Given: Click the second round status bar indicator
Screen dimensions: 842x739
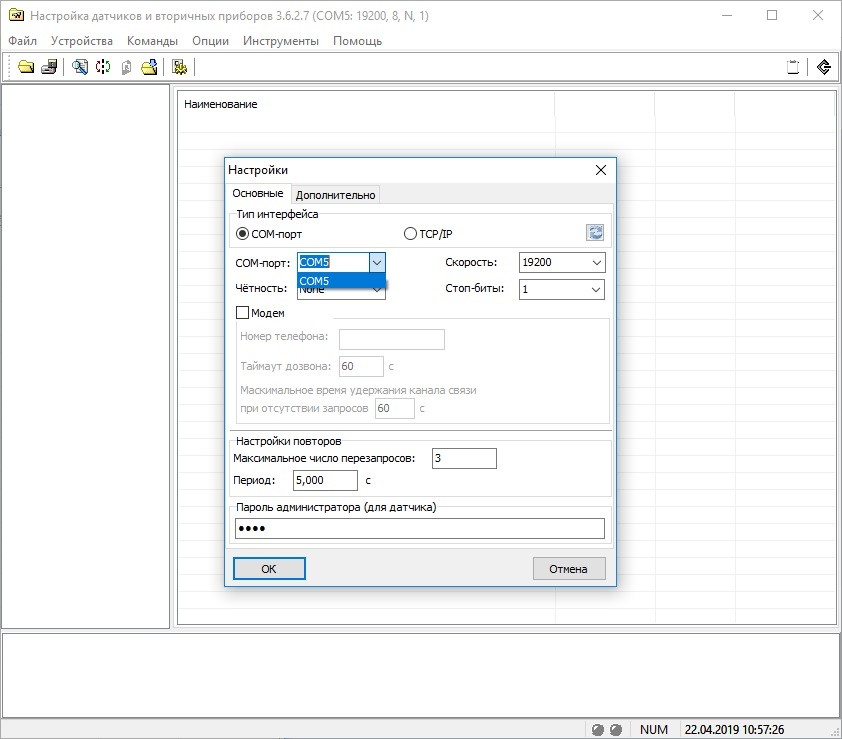Looking at the screenshot, I should point(616,729).
